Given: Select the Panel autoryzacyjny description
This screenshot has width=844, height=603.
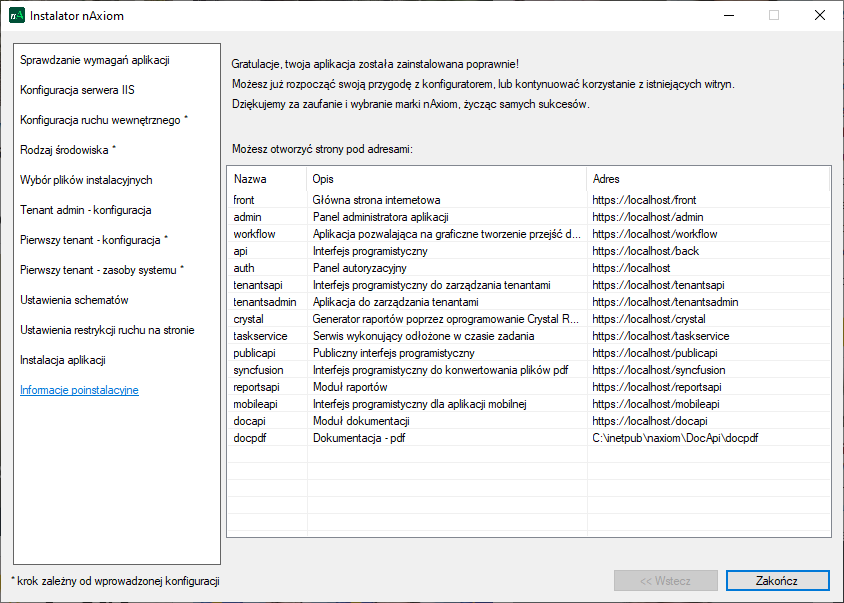Looking at the screenshot, I should (x=360, y=268).
